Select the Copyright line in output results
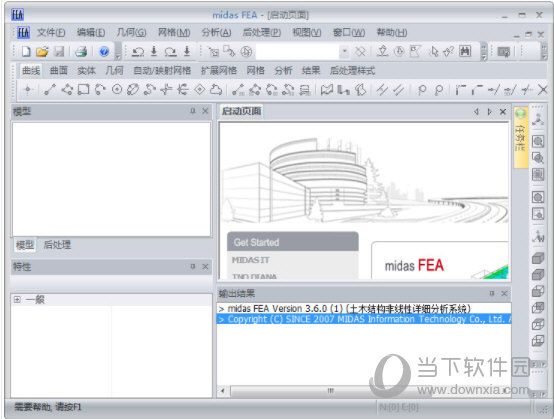554x419 pixels. pyautogui.click(x=364, y=319)
